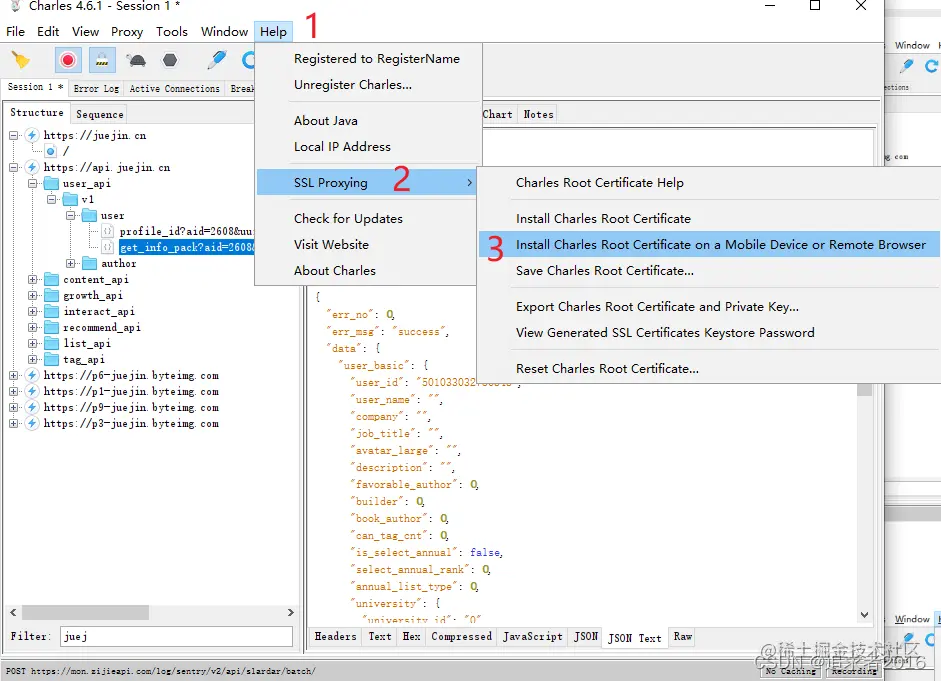The image size is (941, 681).
Task: Select Save Charles Root Certificate...
Action: (x=605, y=271)
